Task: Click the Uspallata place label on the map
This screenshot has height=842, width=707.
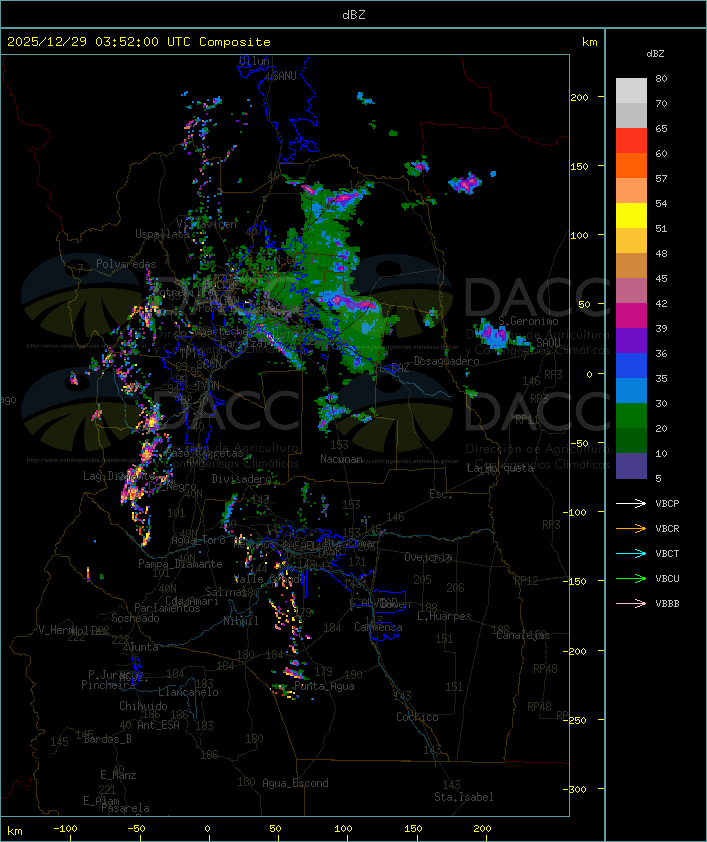Action: tap(162, 234)
